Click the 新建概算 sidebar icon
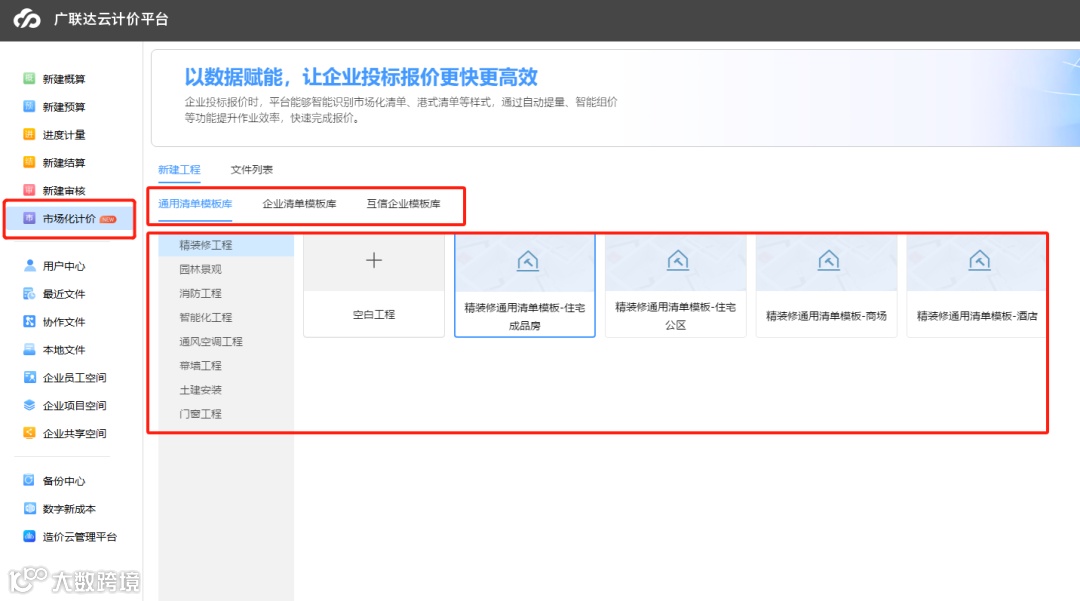1080x601 pixels. (29, 78)
